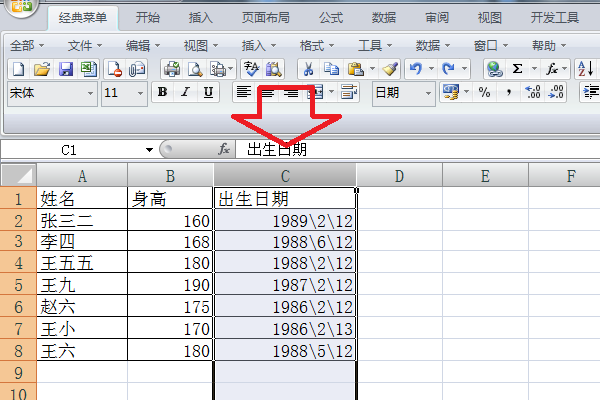600x400 pixels.
Task: Select cell containing 张三二
Action: [x=82, y=221]
